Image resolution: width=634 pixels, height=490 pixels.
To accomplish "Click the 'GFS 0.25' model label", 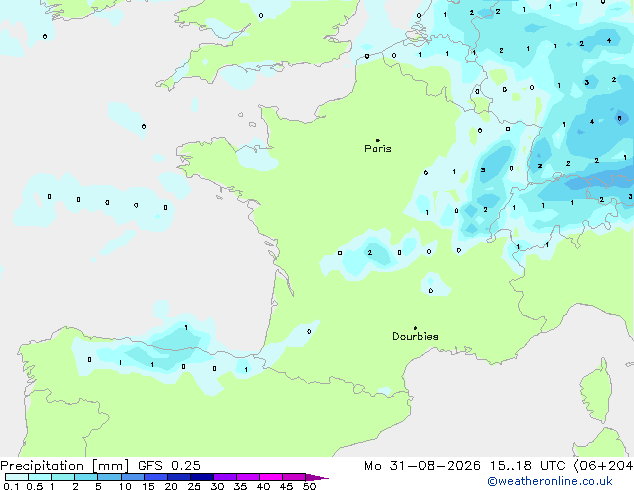I will coord(169,466).
